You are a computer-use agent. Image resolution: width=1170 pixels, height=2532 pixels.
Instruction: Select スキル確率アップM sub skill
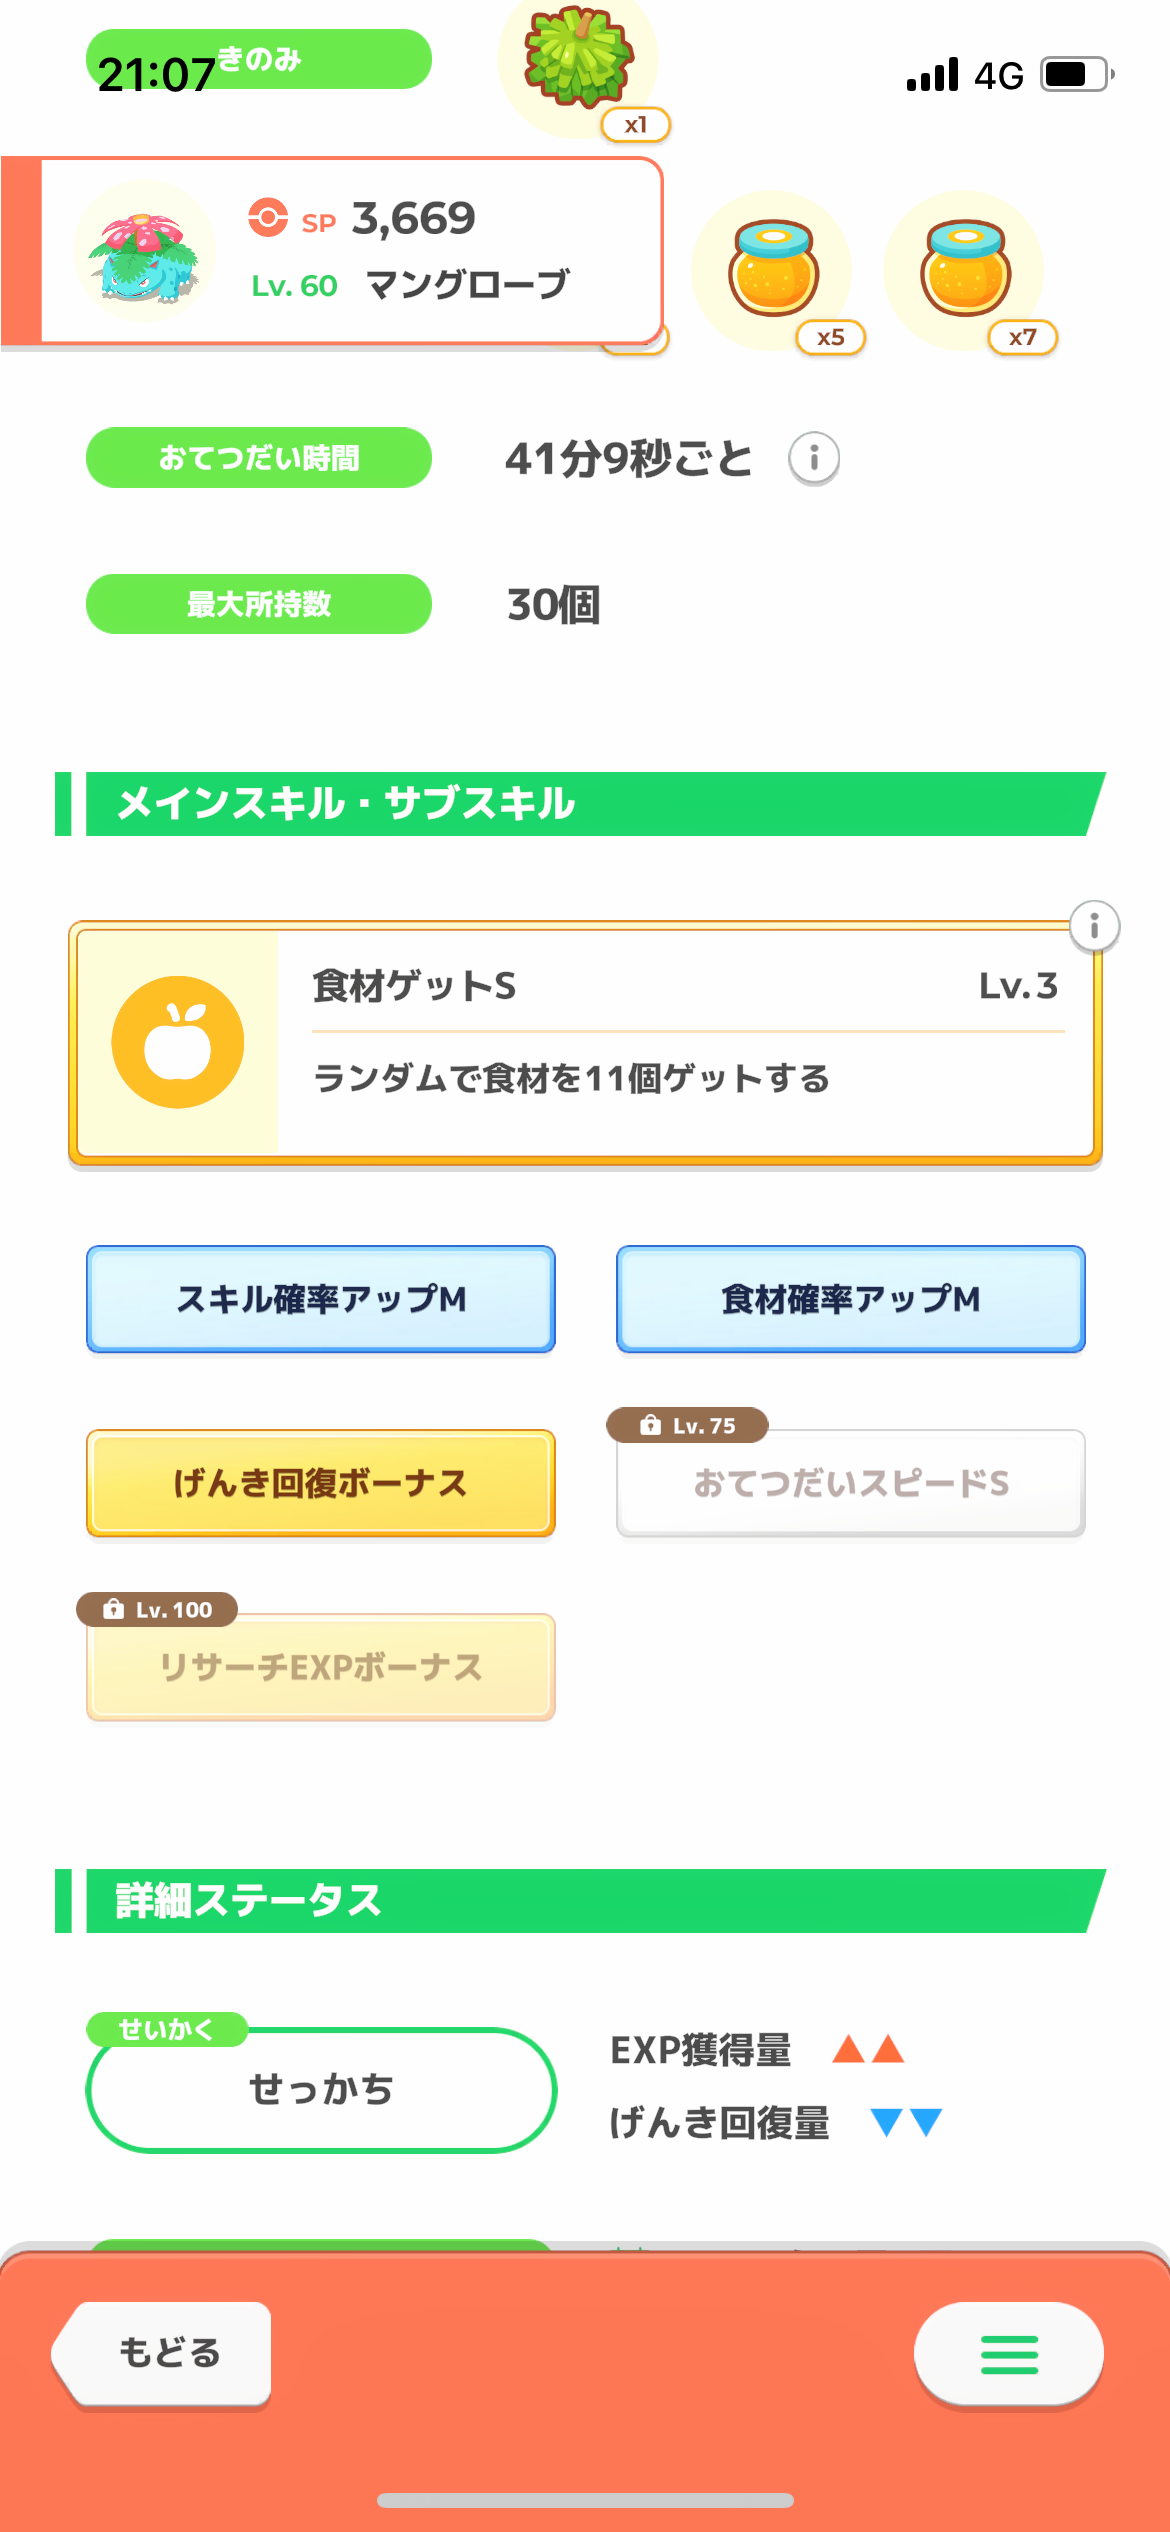pyautogui.click(x=321, y=1299)
